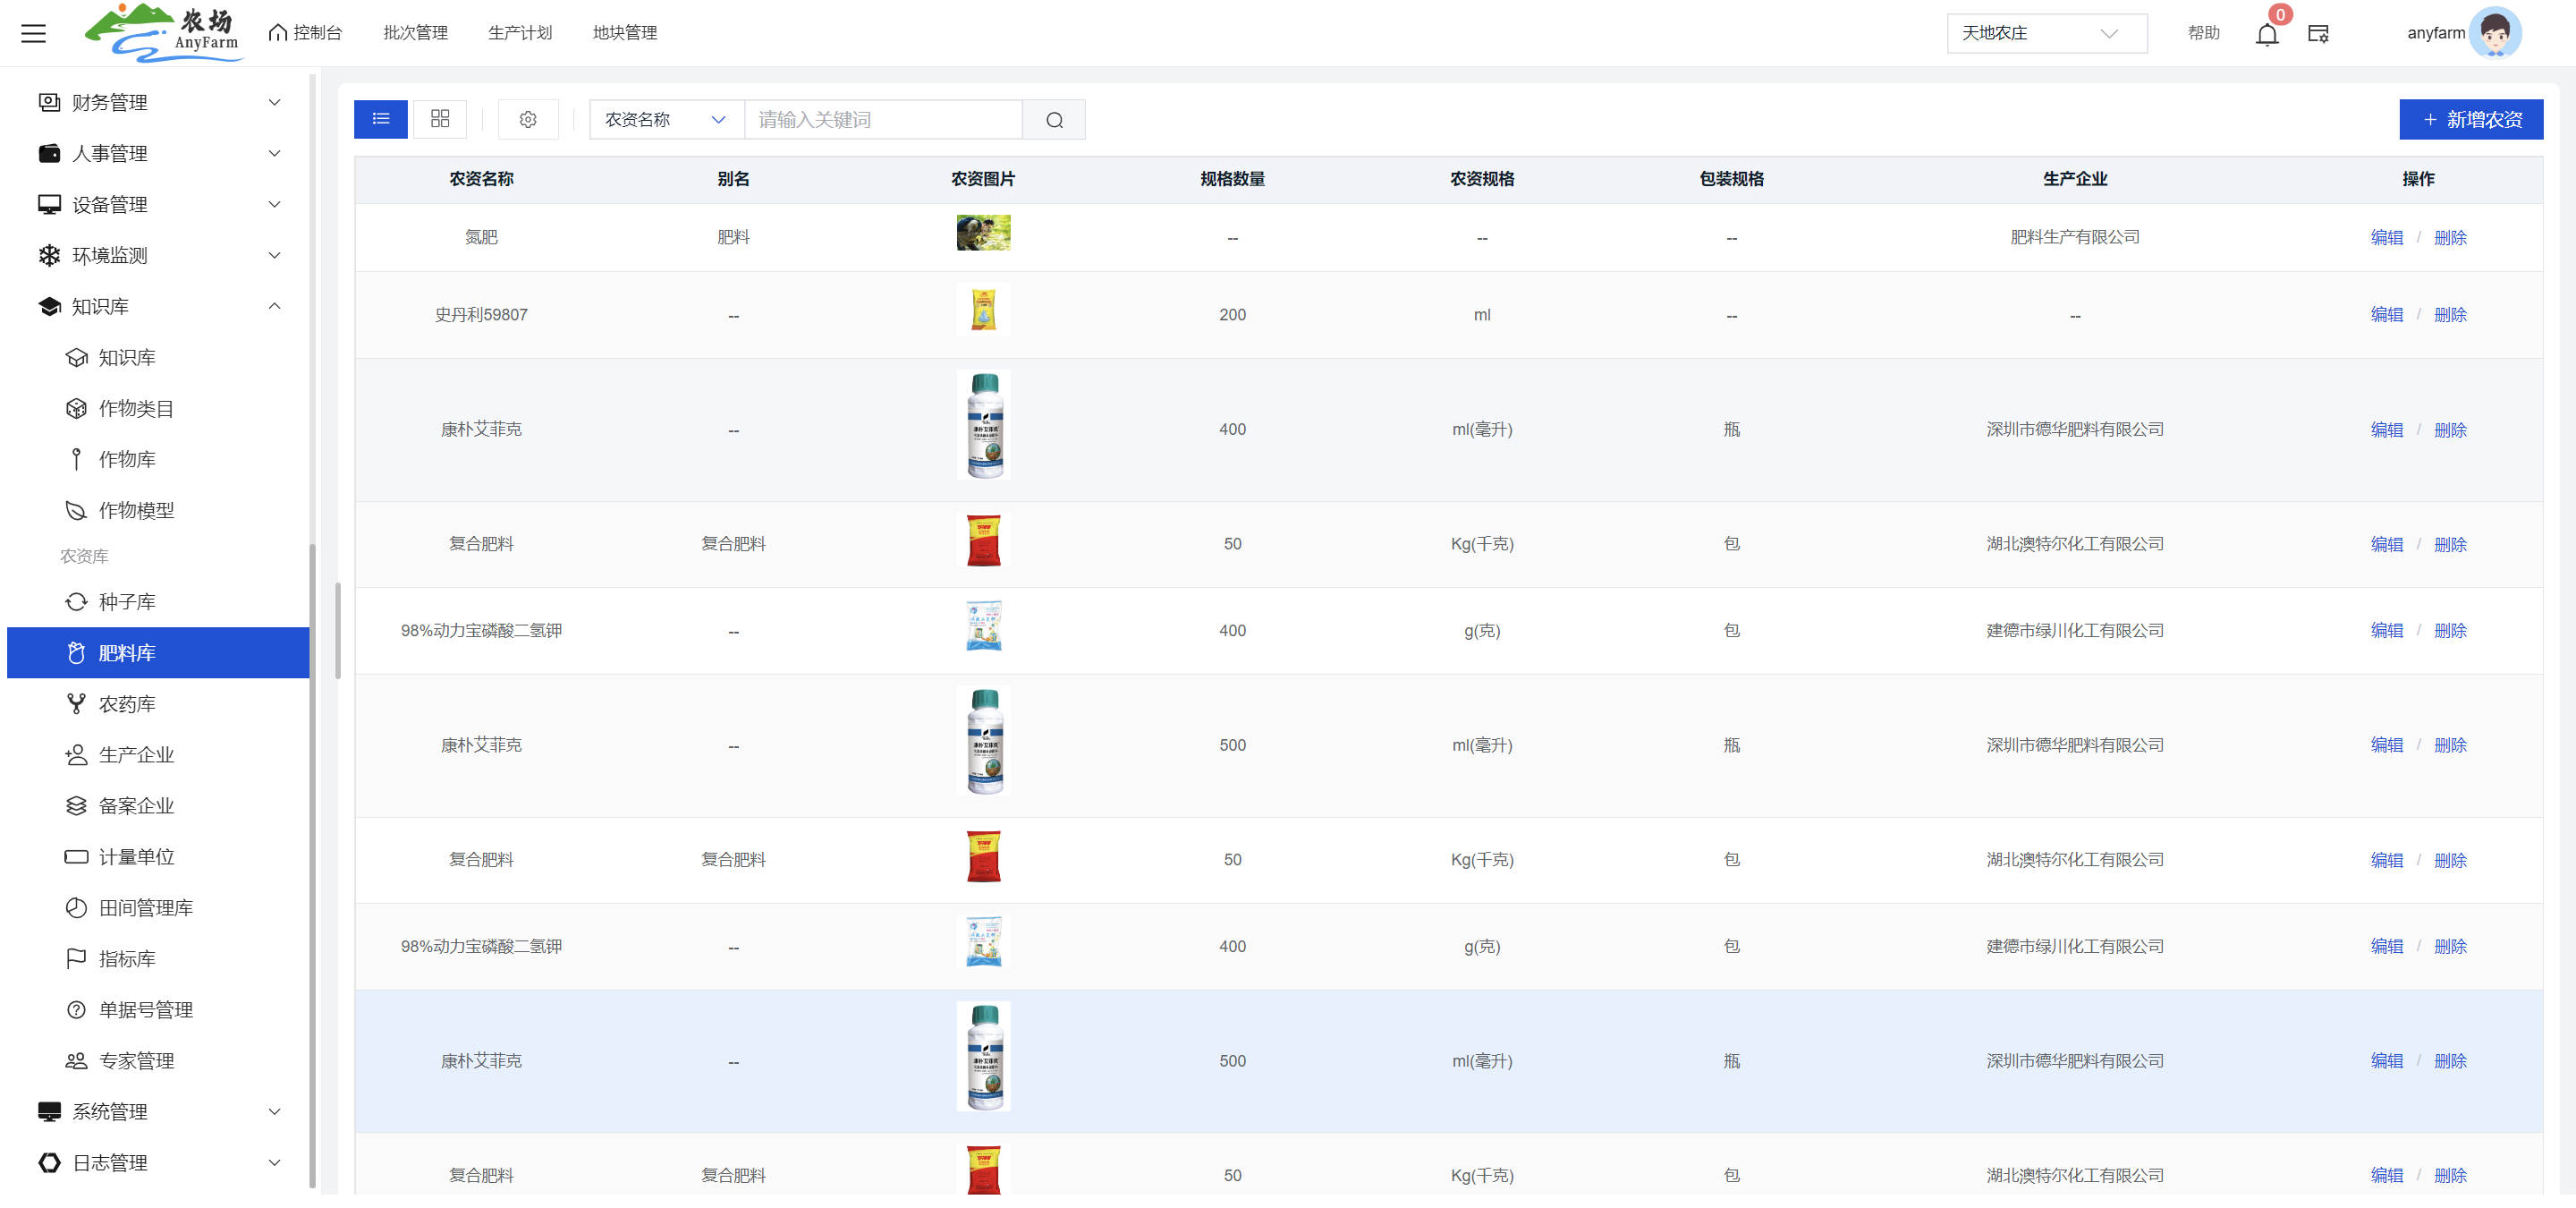Switch to grid view layout
This screenshot has width=2576, height=1208.
(x=440, y=119)
